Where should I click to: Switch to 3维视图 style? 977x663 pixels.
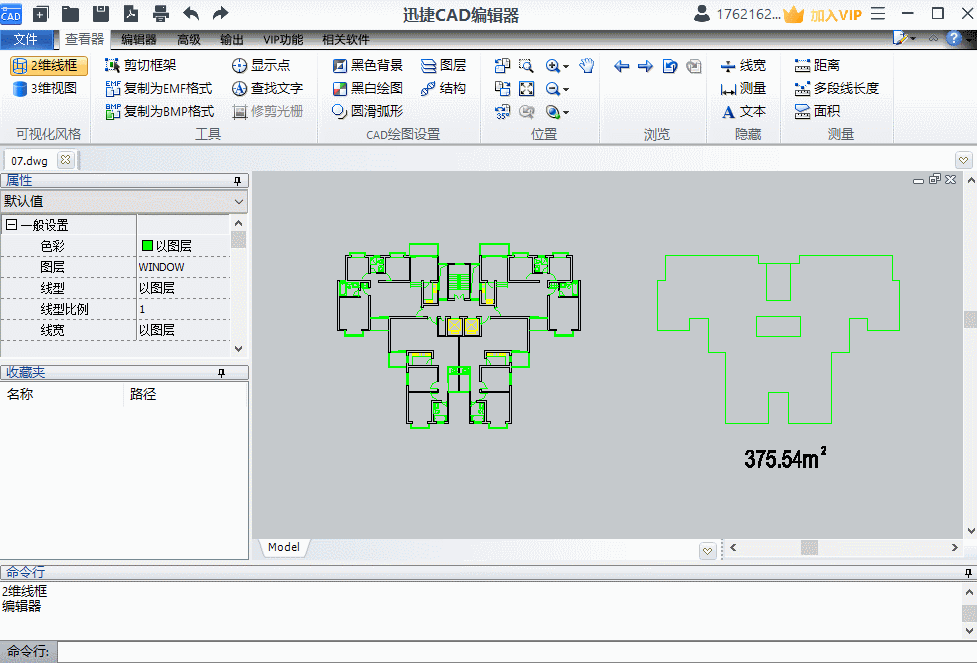click(x=46, y=88)
